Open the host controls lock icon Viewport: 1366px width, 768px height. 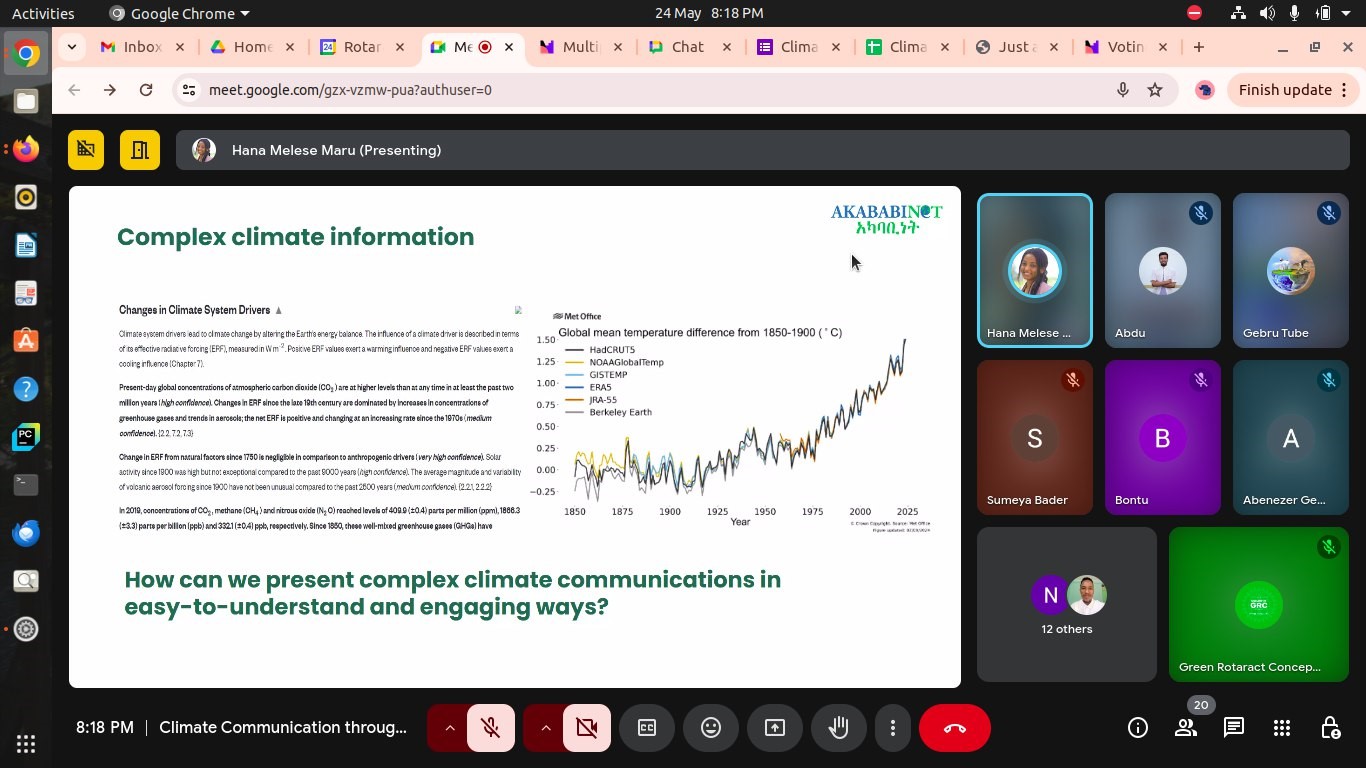click(1330, 728)
